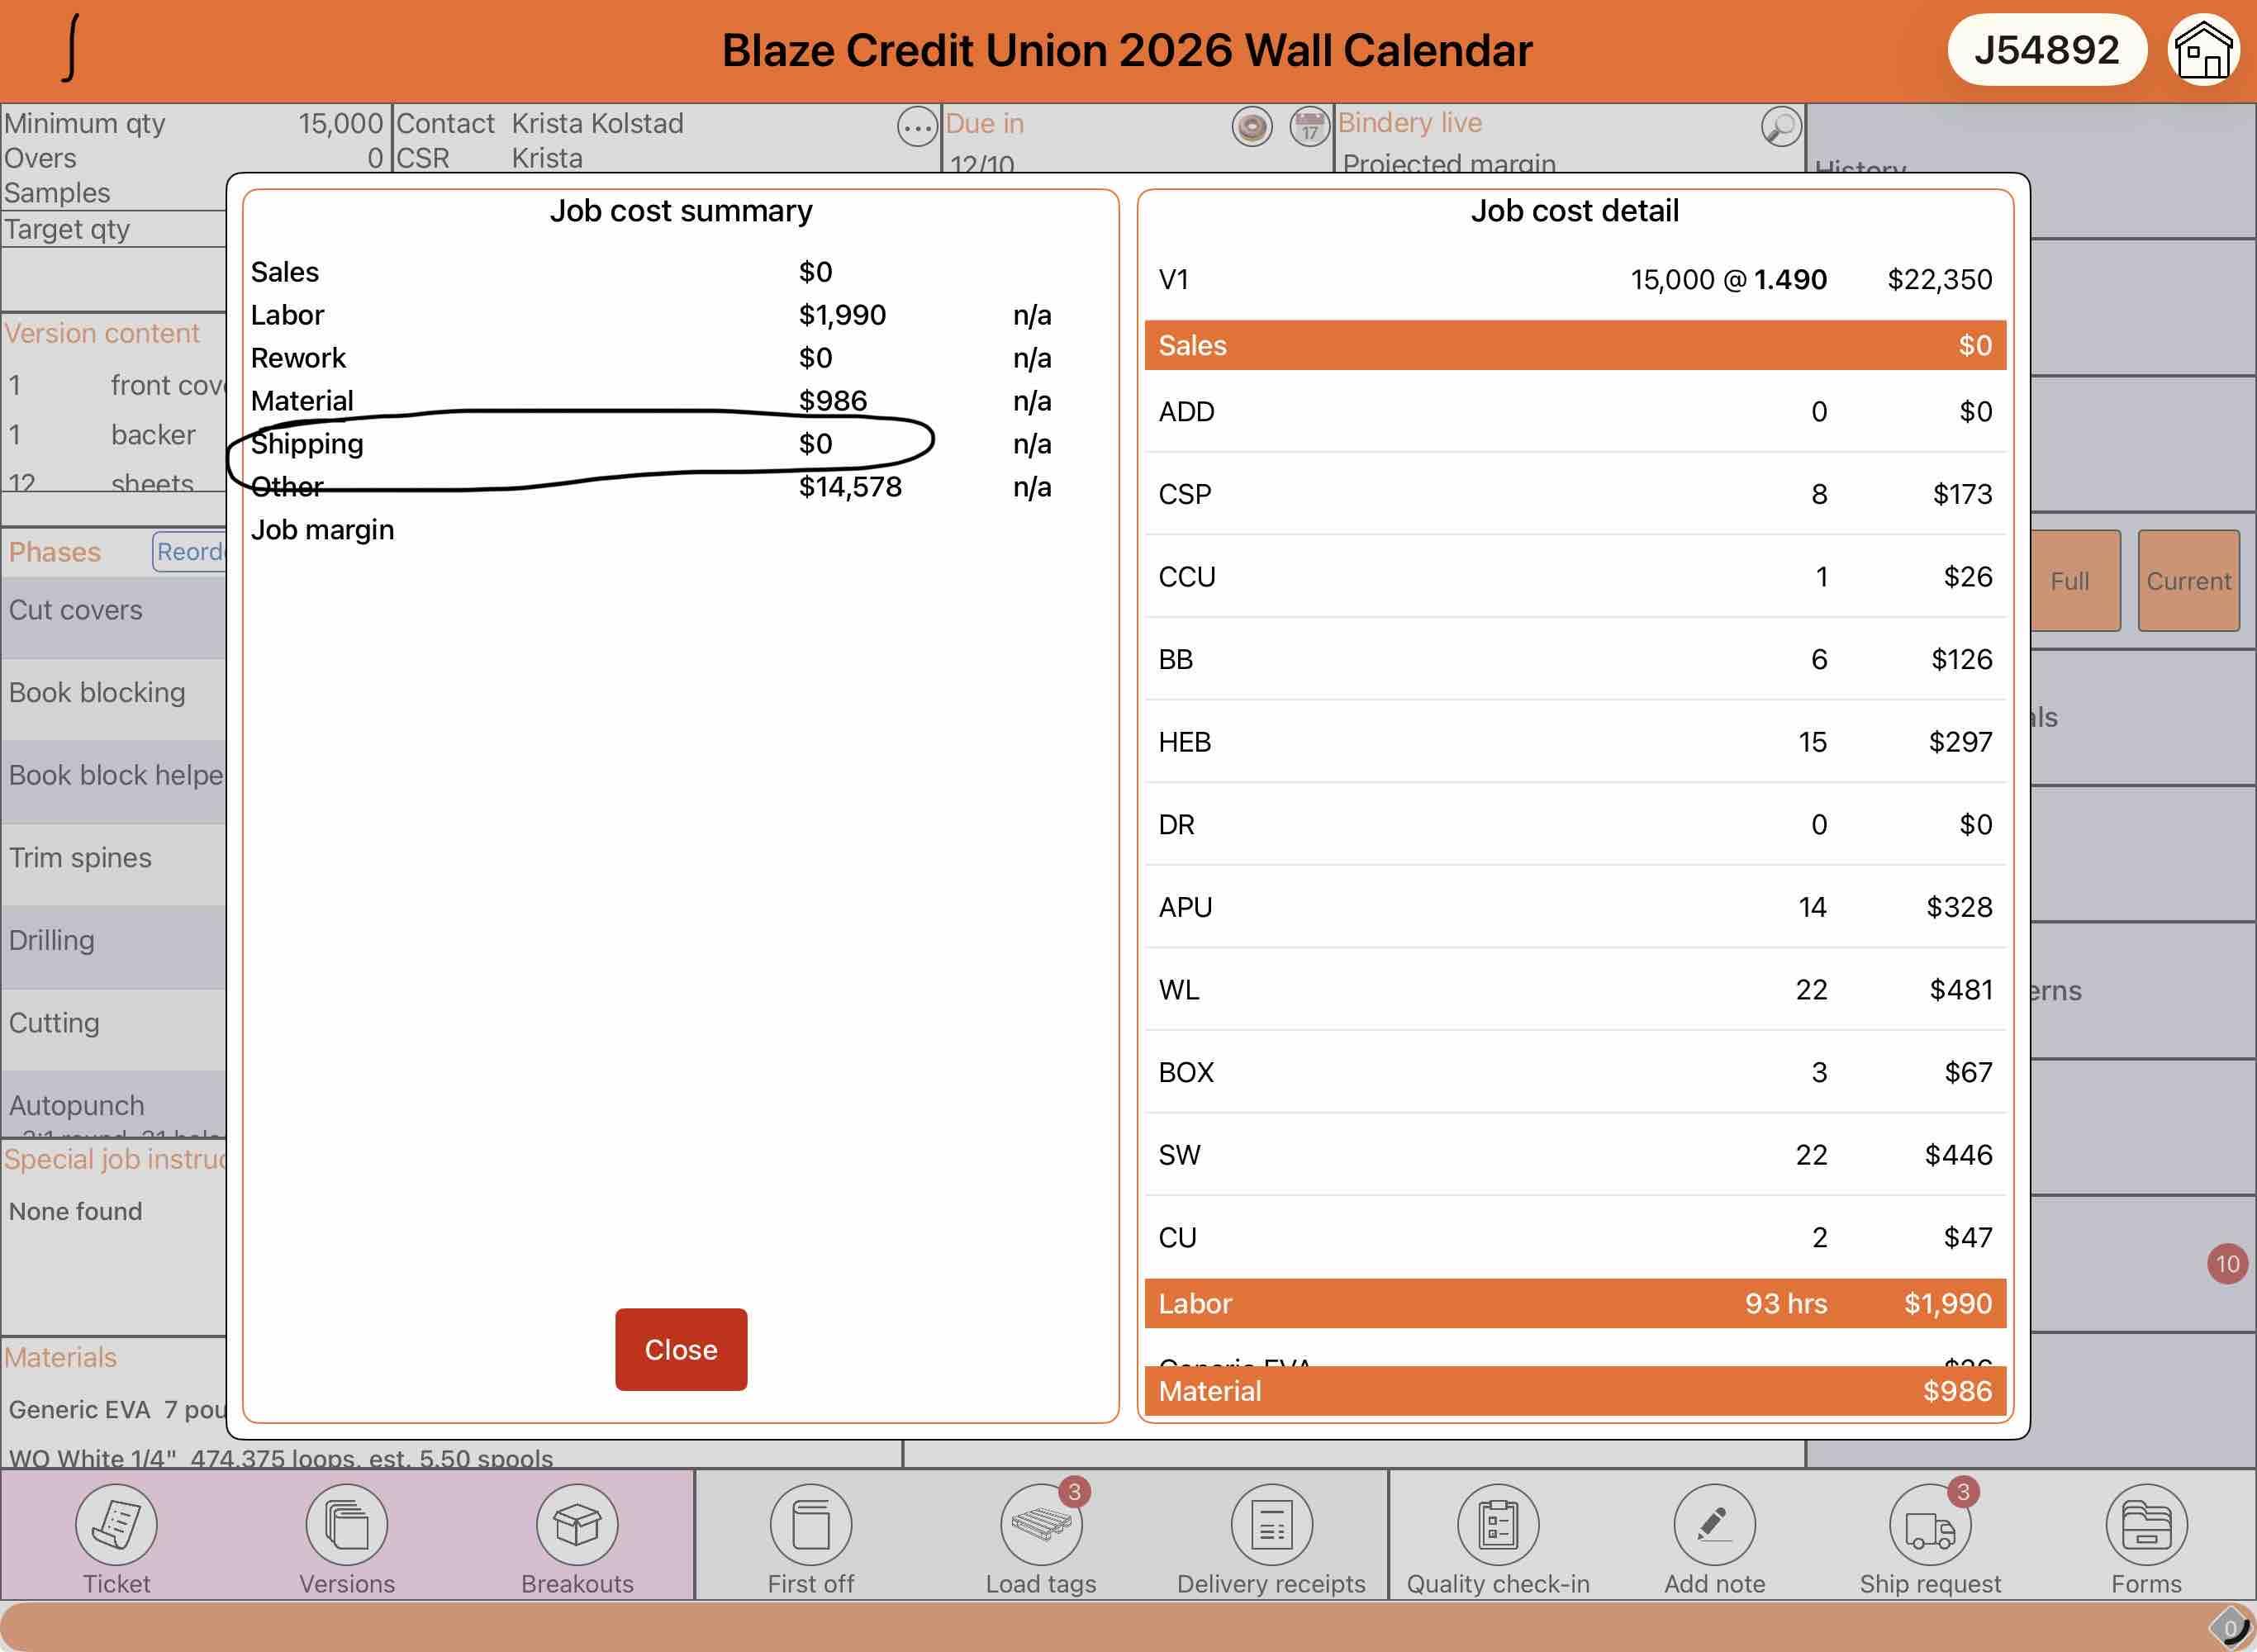
Task: Tap the J54892 job number button
Action: tap(2046, 50)
